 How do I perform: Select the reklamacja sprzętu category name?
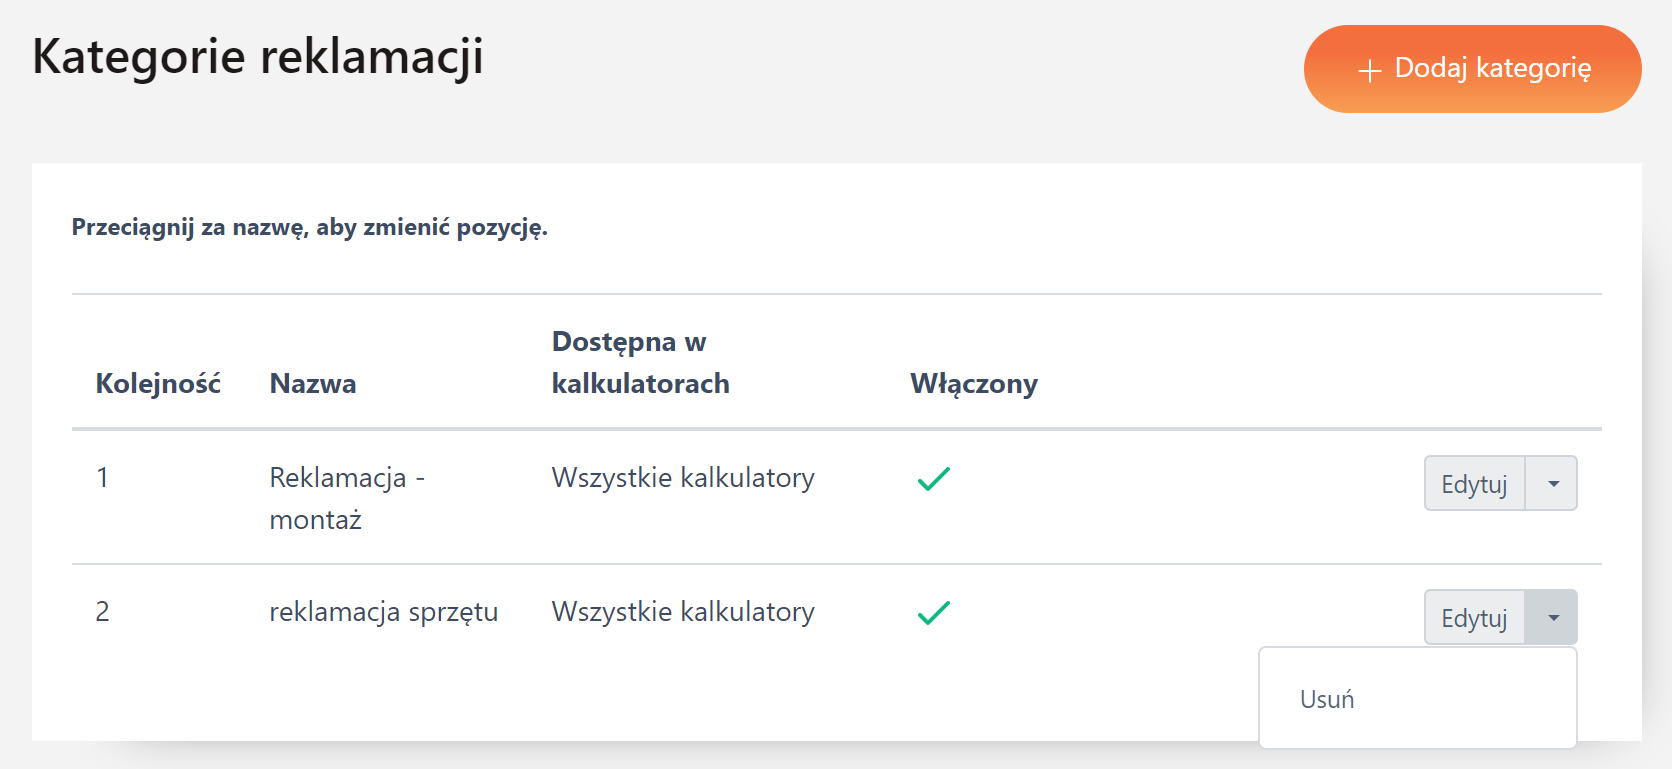(383, 612)
